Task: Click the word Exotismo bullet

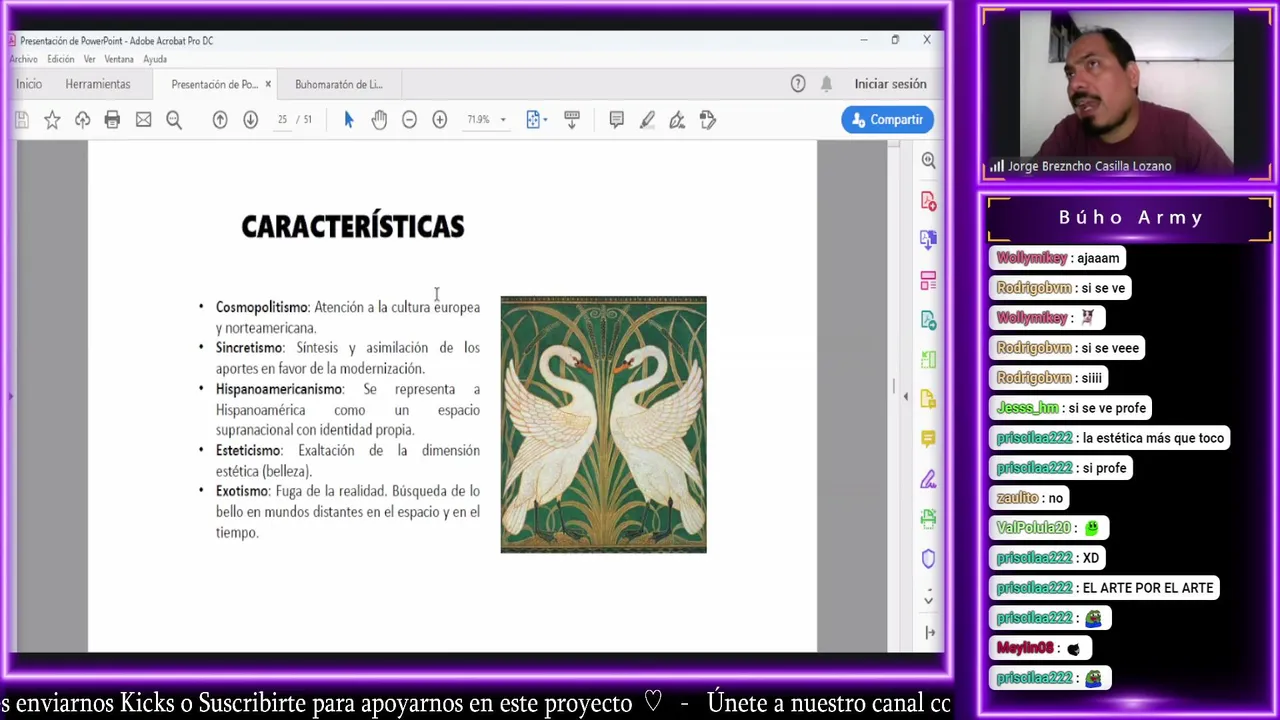Action: [242, 491]
